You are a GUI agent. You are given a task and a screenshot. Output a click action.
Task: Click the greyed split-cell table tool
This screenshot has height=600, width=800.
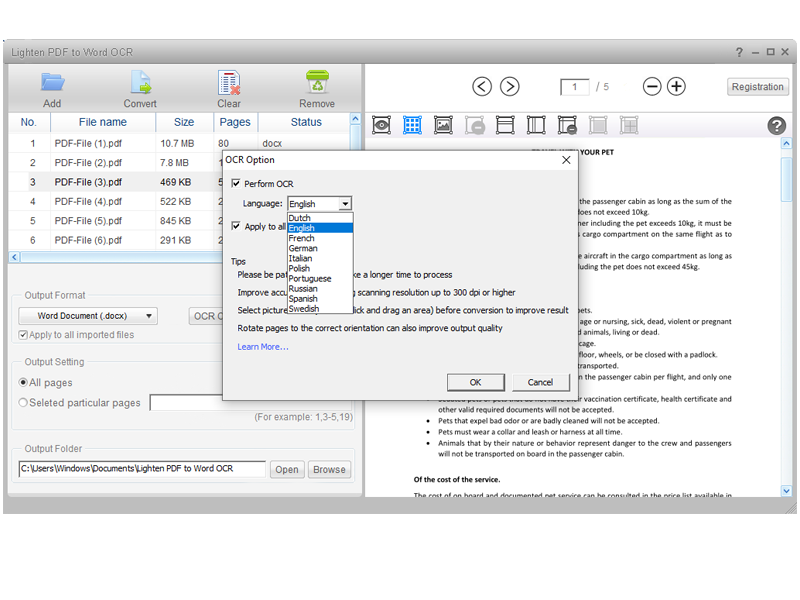point(629,125)
